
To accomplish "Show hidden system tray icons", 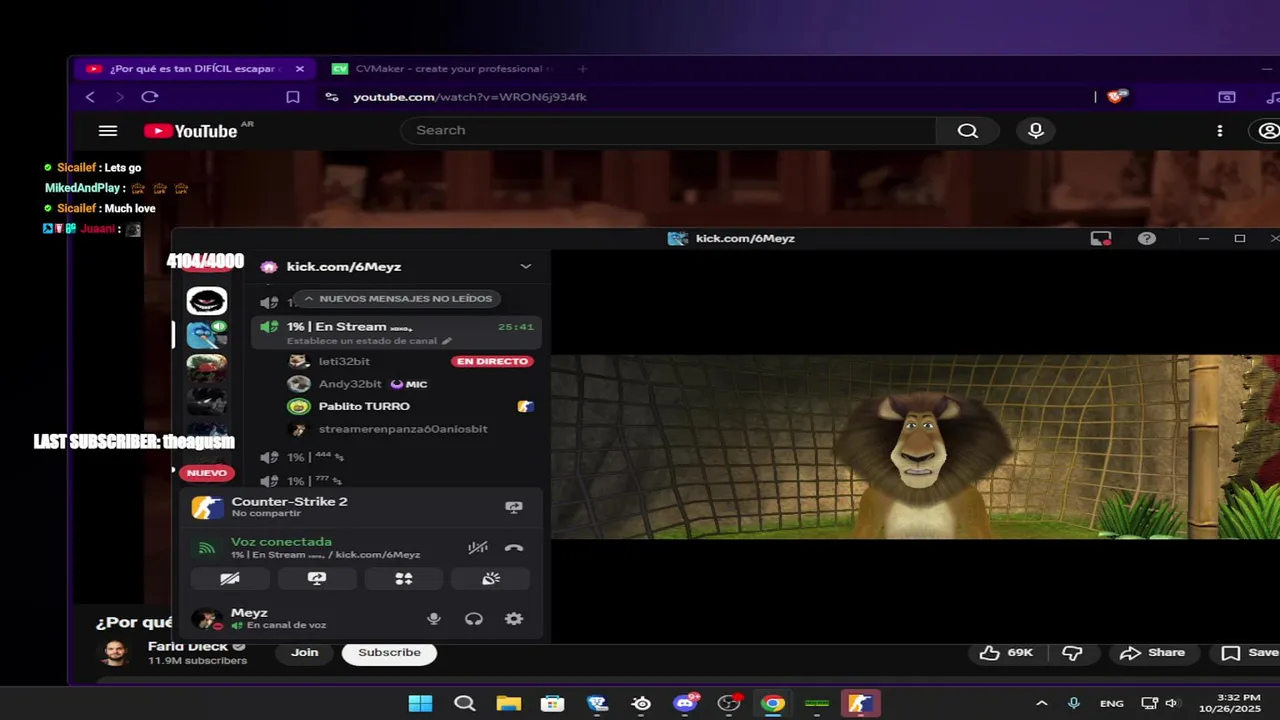I will (x=1042, y=703).
